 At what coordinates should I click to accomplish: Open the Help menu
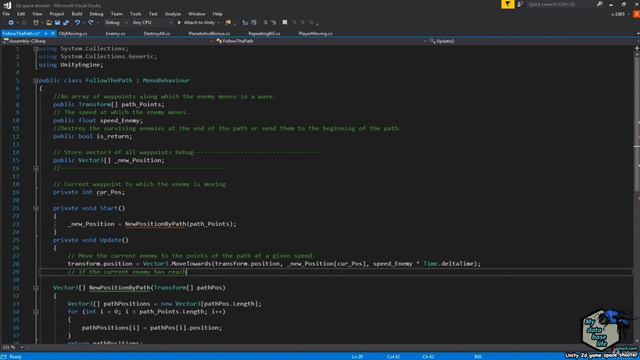click(x=218, y=14)
